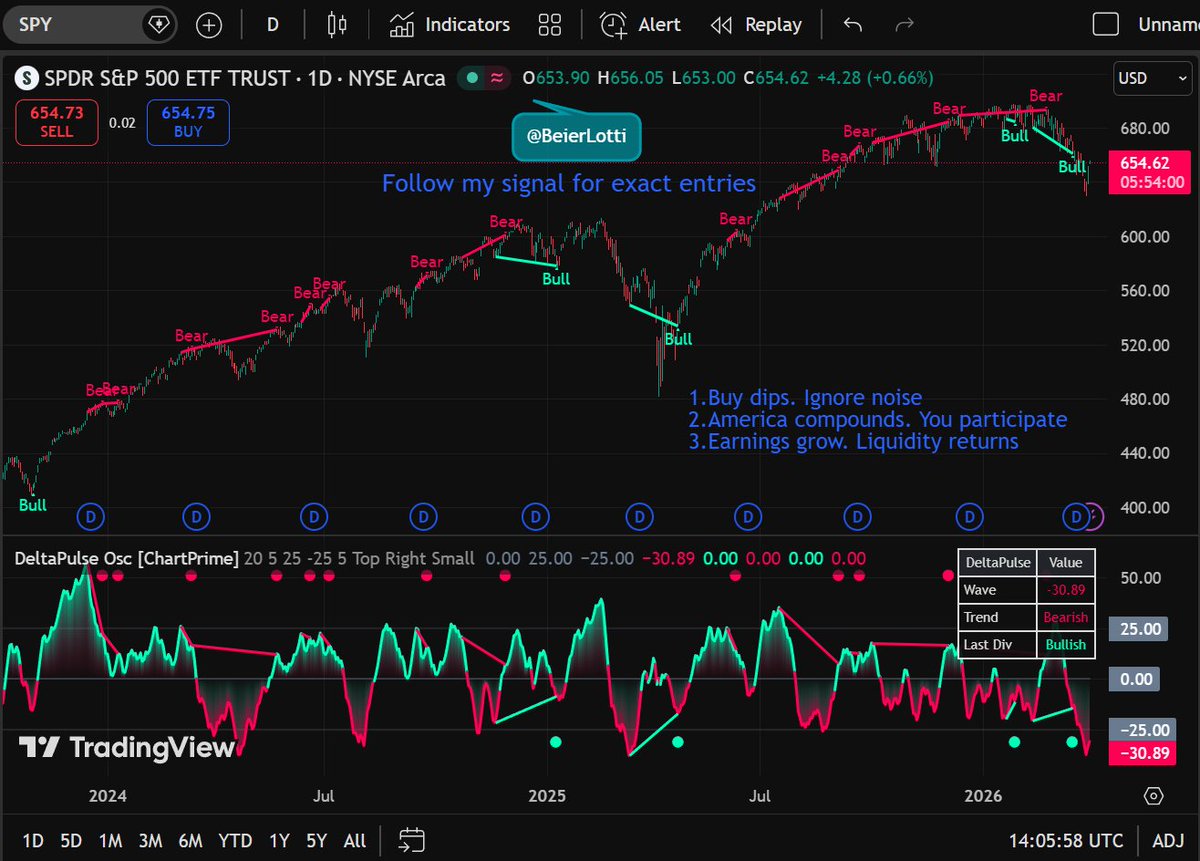This screenshot has height=861, width=1200.
Task: Click the red 654.73 SELL button
Action: 56,123
